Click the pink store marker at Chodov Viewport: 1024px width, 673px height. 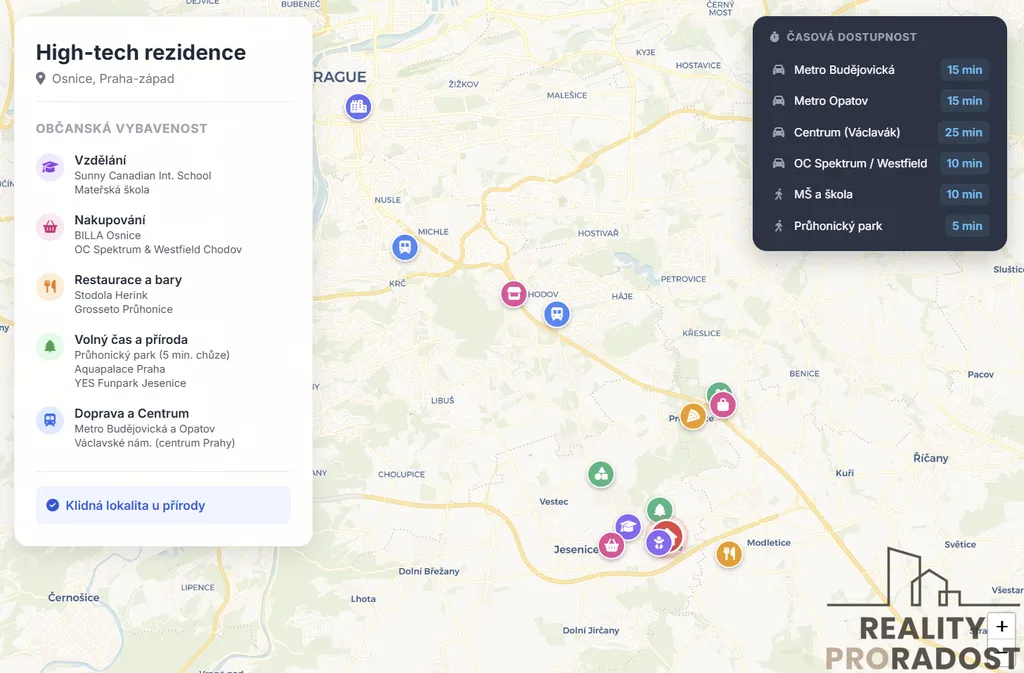tap(514, 294)
